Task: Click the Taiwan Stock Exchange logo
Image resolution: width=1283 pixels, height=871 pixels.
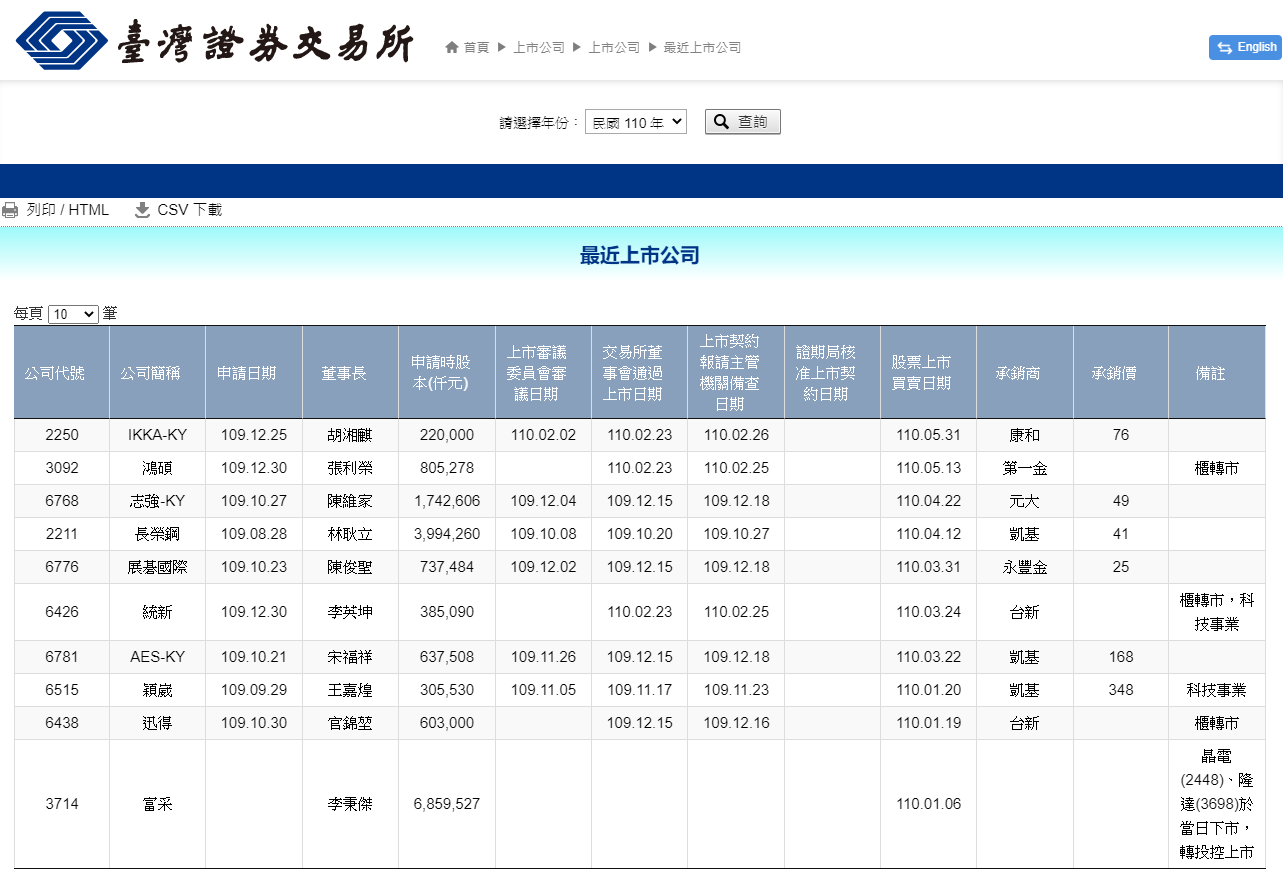Action: (x=215, y=41)
